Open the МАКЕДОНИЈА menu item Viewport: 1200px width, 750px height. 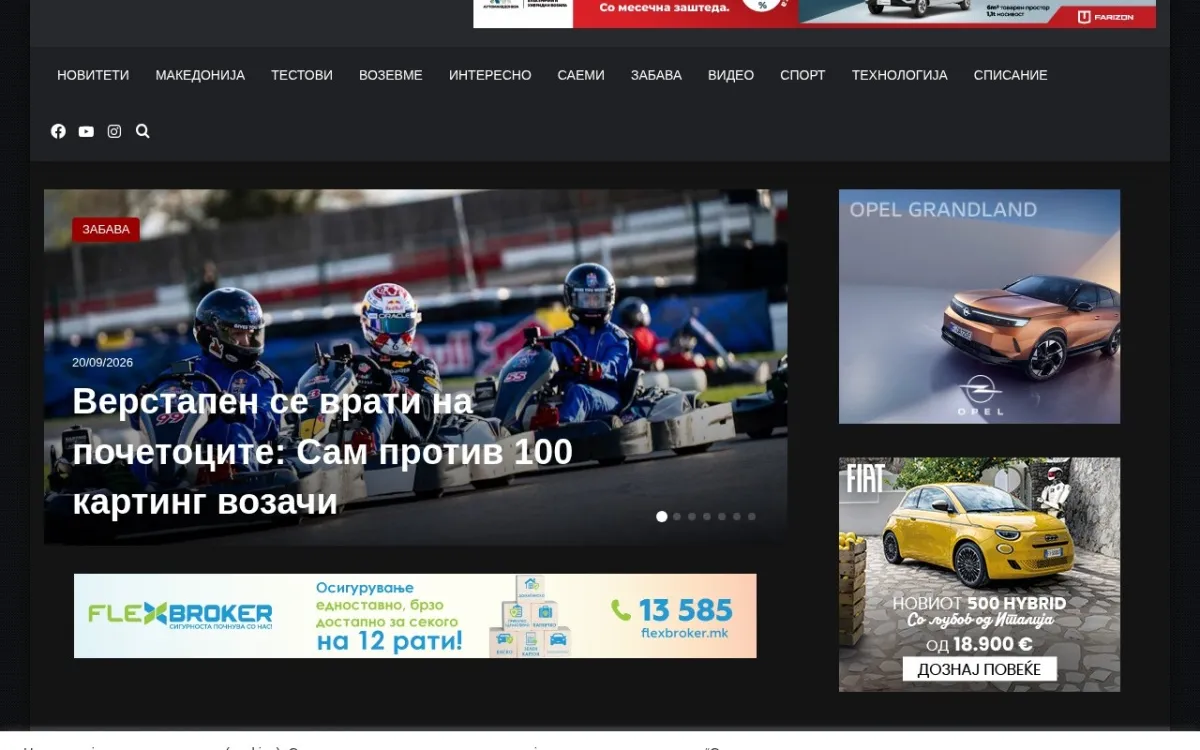coord(200,75)
